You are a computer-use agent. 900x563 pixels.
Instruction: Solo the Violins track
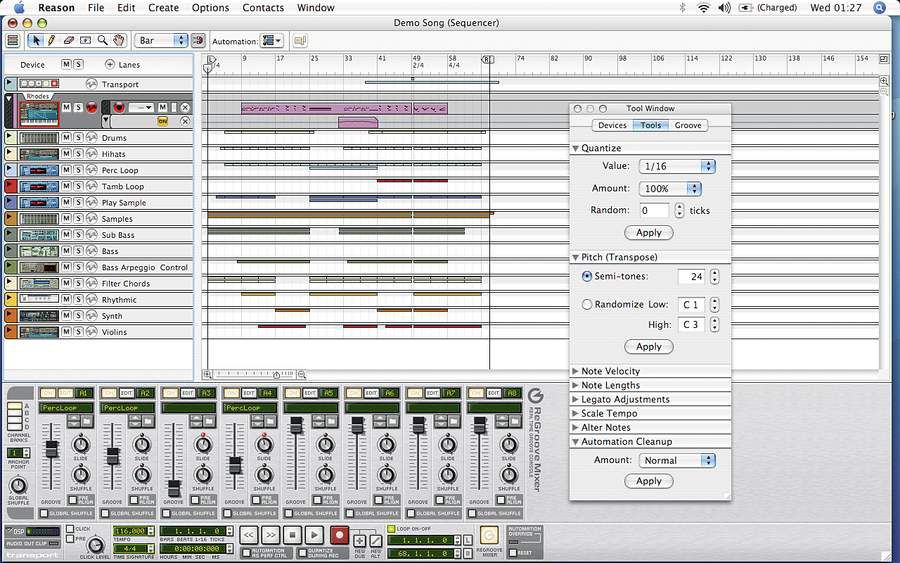pyautogui.click(x=78, y=332)
